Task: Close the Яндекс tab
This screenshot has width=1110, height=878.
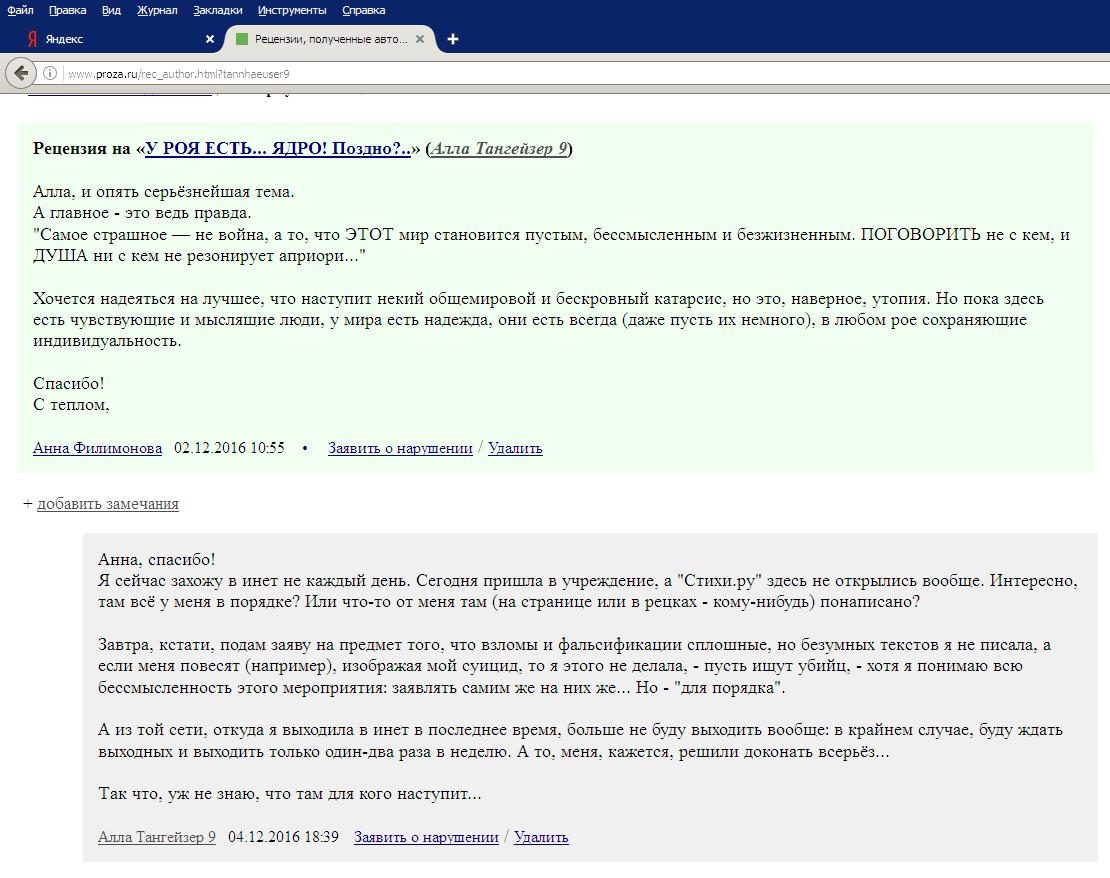Action: click(210, 39)
